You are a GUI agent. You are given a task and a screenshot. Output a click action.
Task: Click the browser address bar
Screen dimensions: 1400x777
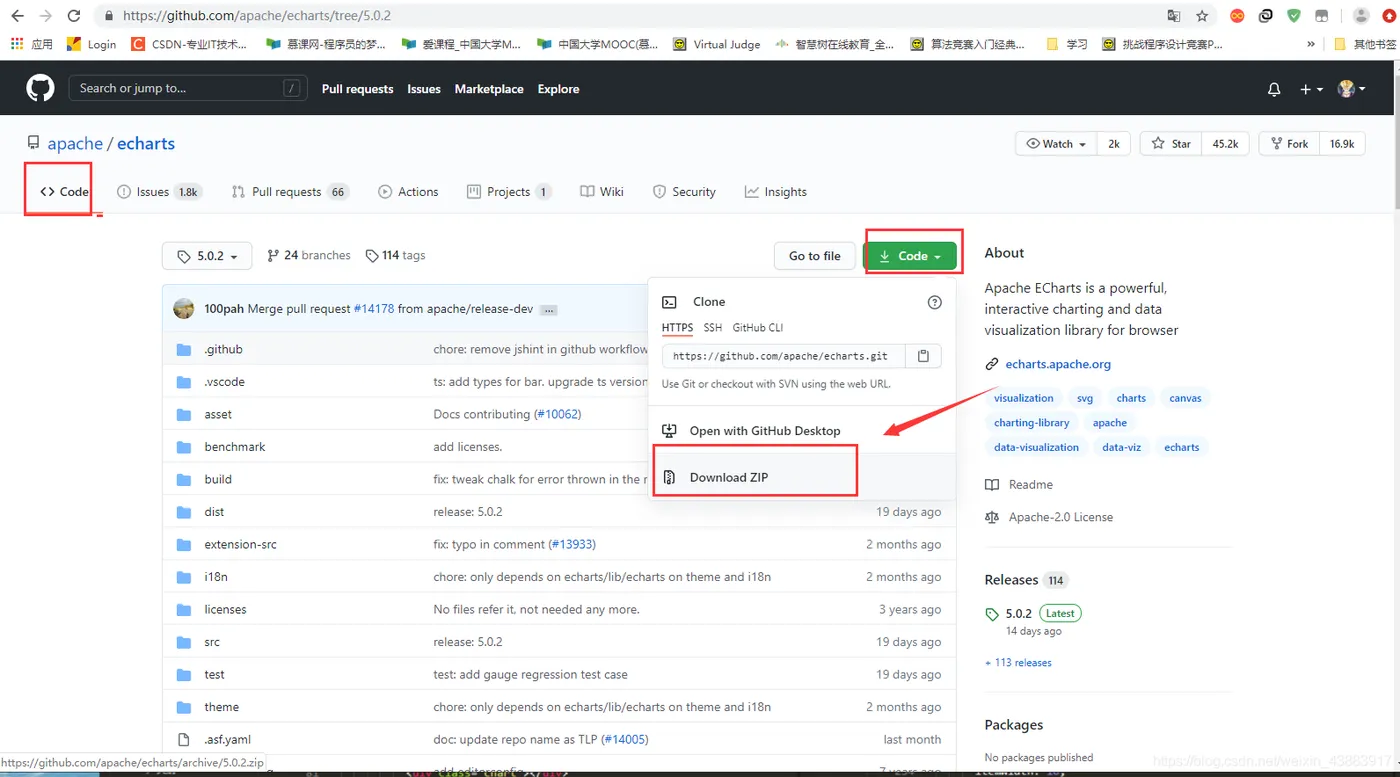pos(630,16)
